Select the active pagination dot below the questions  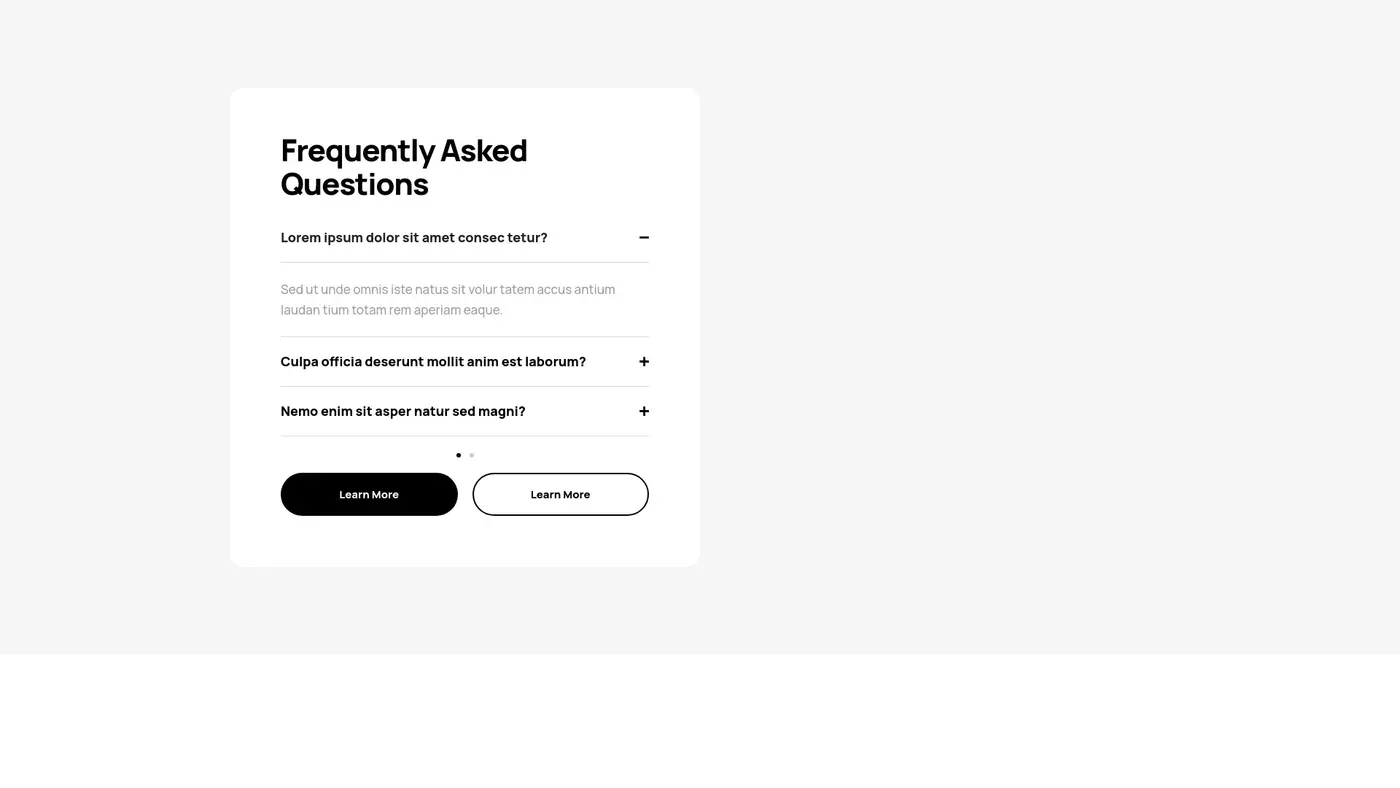[x=458, y=455]
